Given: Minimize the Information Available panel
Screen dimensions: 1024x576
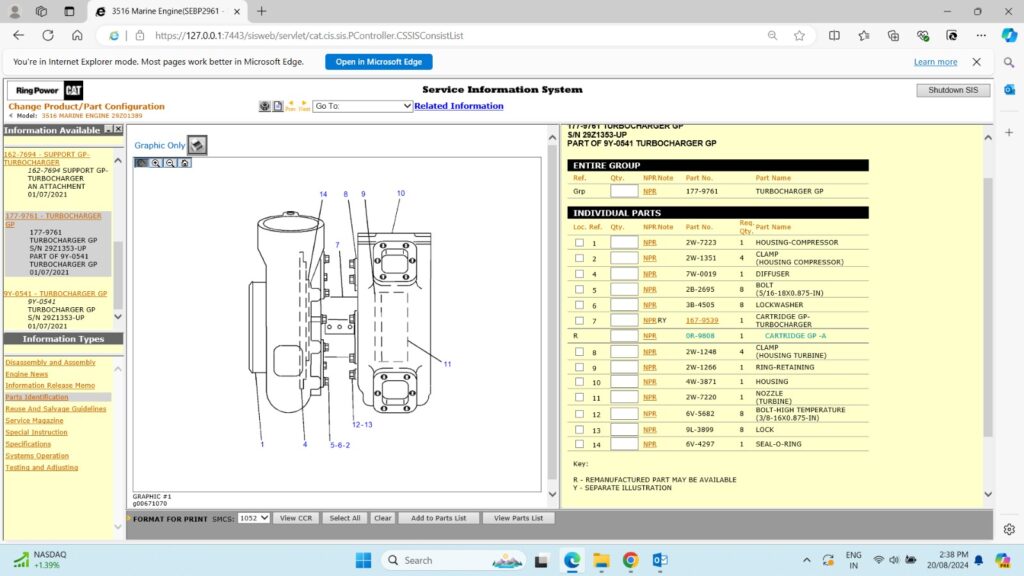Looking at the screenshot, I should point(107,130).
